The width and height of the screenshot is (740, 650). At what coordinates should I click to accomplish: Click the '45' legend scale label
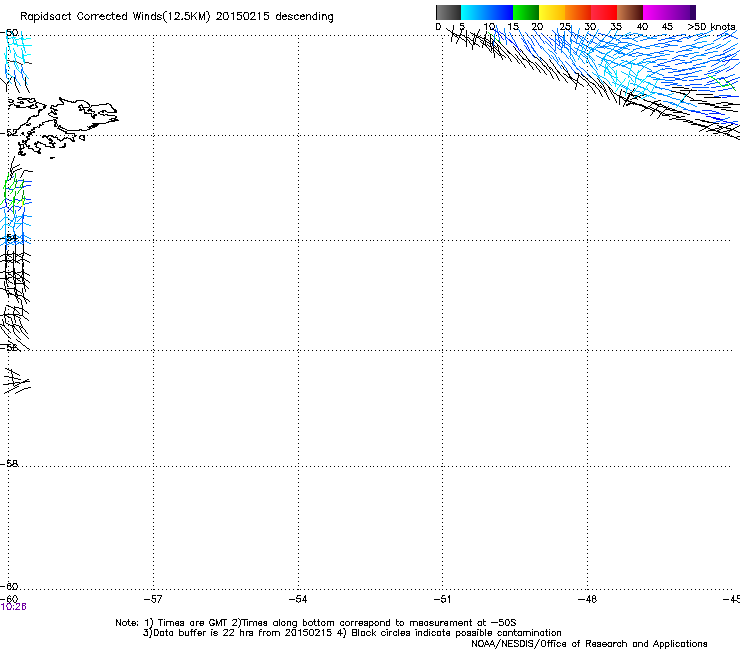pyautogui.click(x=667, y=27)
